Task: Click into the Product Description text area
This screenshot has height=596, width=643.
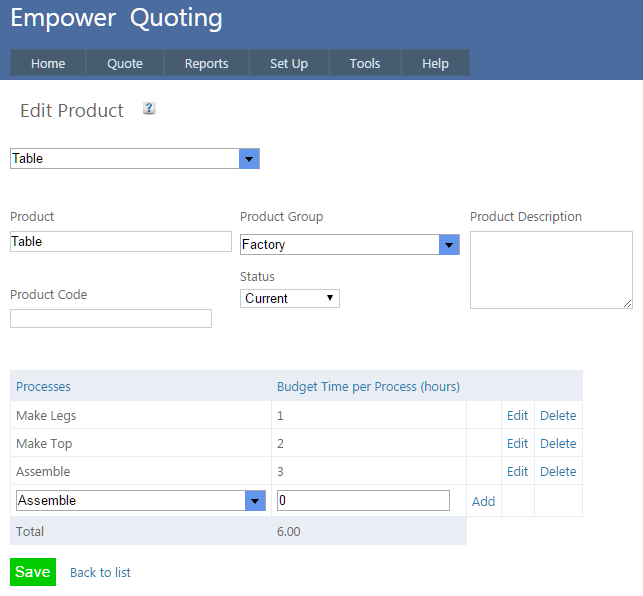Action: tap(551, 270)
